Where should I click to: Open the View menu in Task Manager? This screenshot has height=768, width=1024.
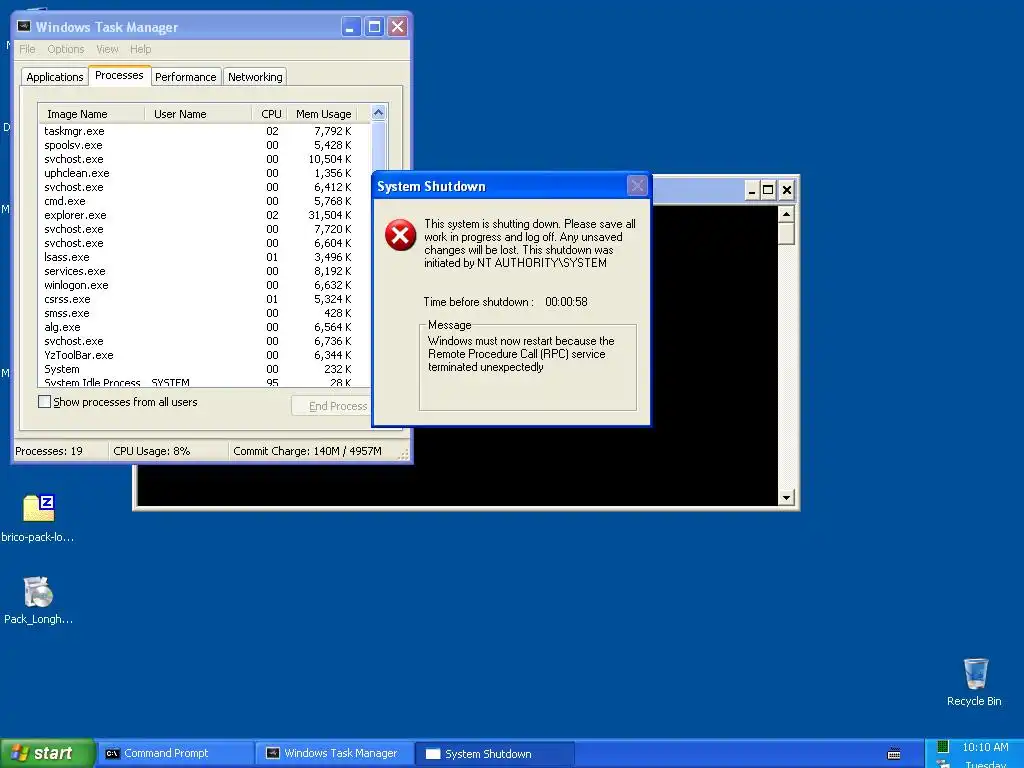[107, 49]
